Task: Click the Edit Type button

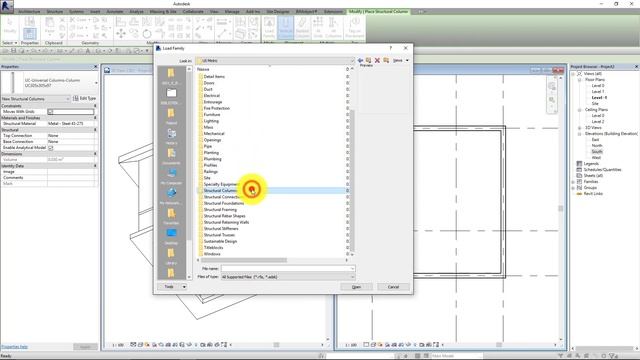Action: (84, 98)
